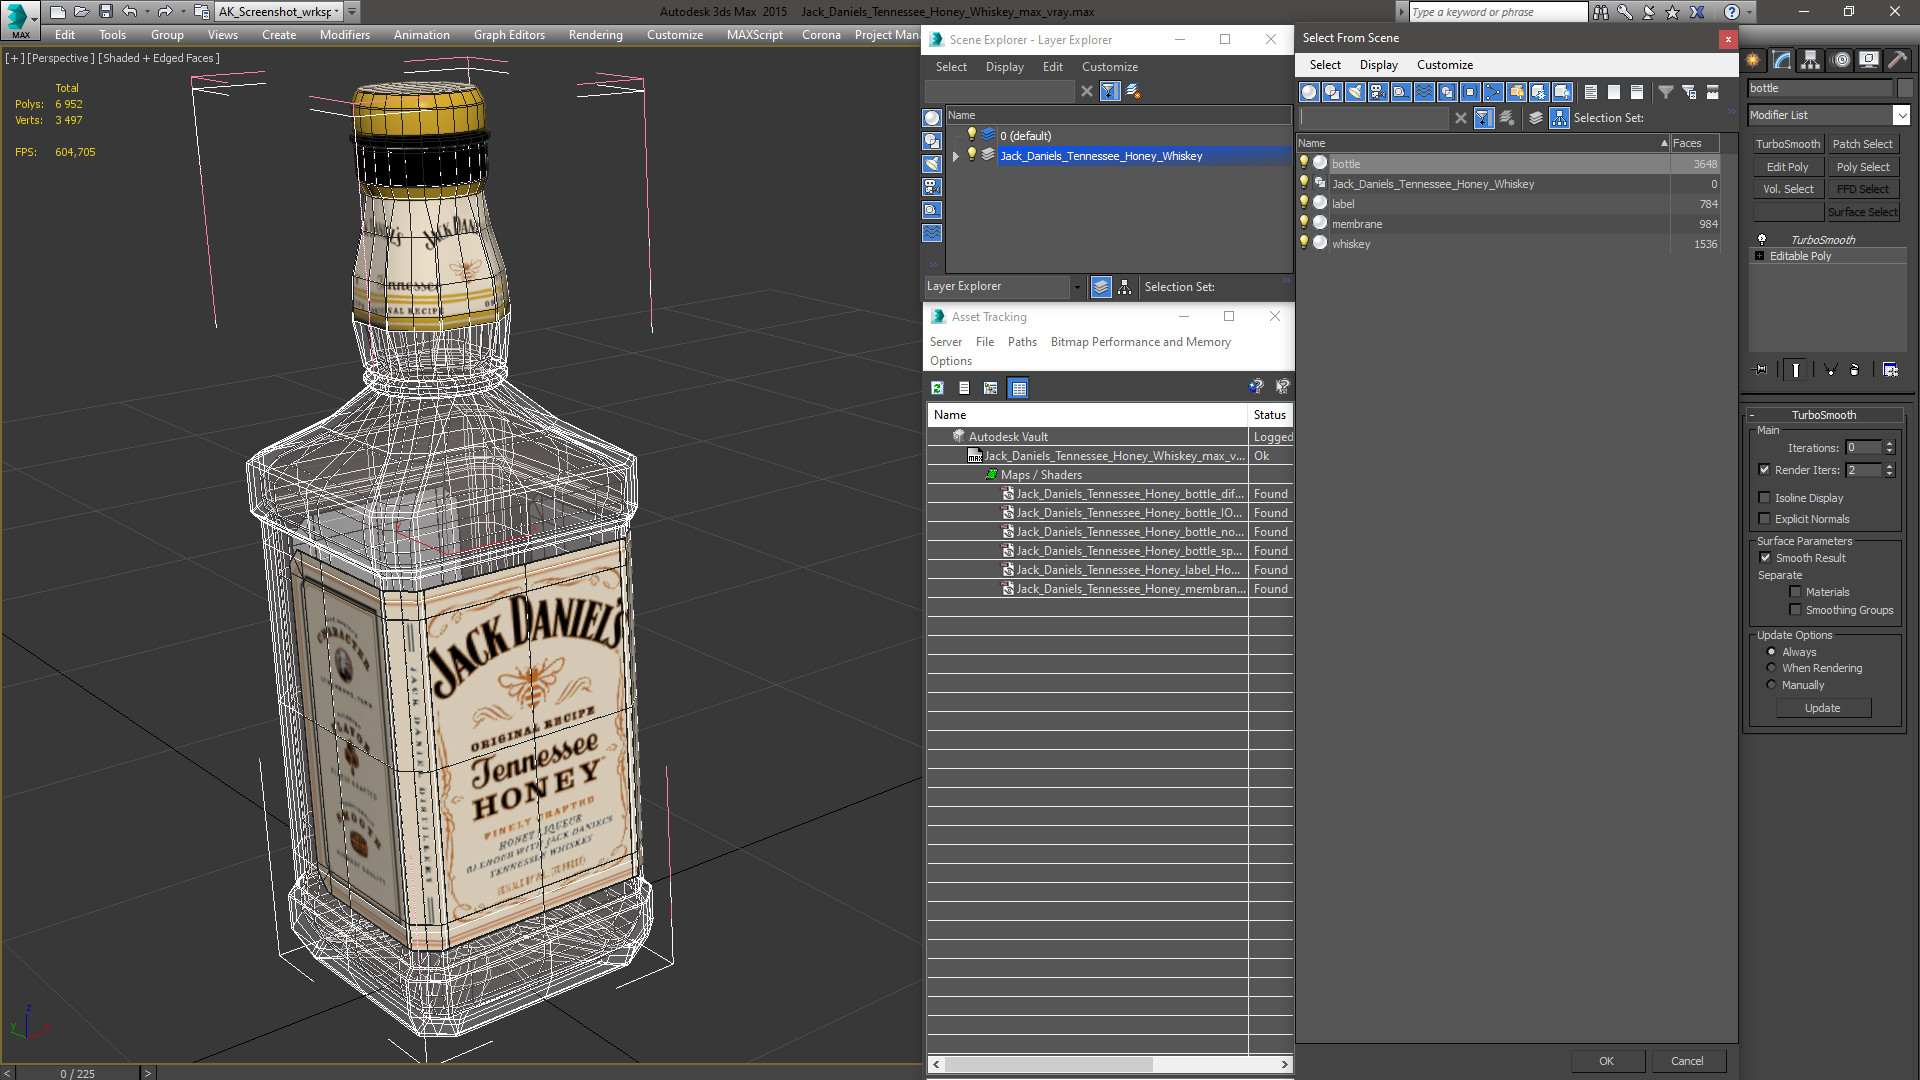This screenshot has height=1080, width=1920.
Task: Toggle Display Shapes filter in Select From Scene
Action: point(1332,92)
